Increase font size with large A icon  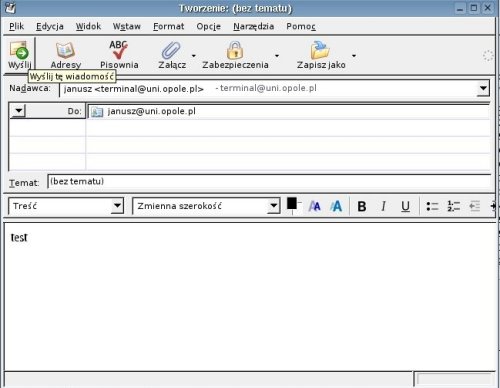click(336, 206)
